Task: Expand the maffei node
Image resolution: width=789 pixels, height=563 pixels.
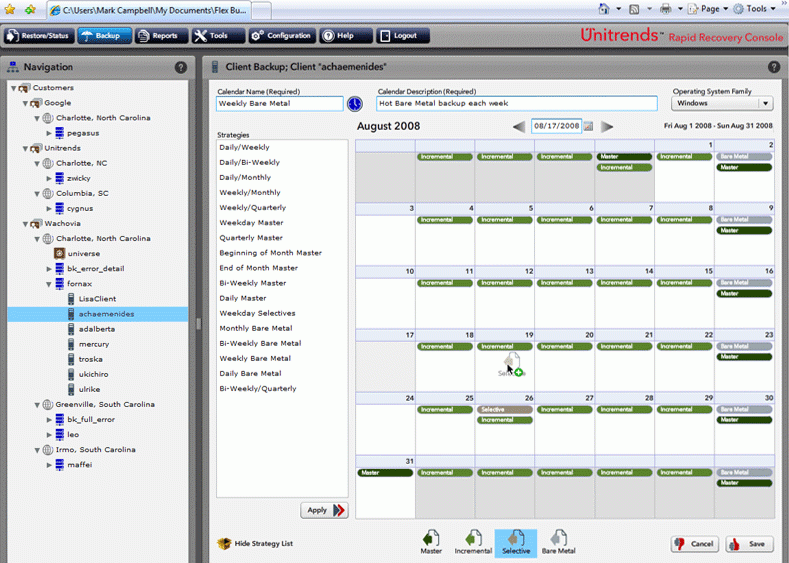Action: click(49, 465)
